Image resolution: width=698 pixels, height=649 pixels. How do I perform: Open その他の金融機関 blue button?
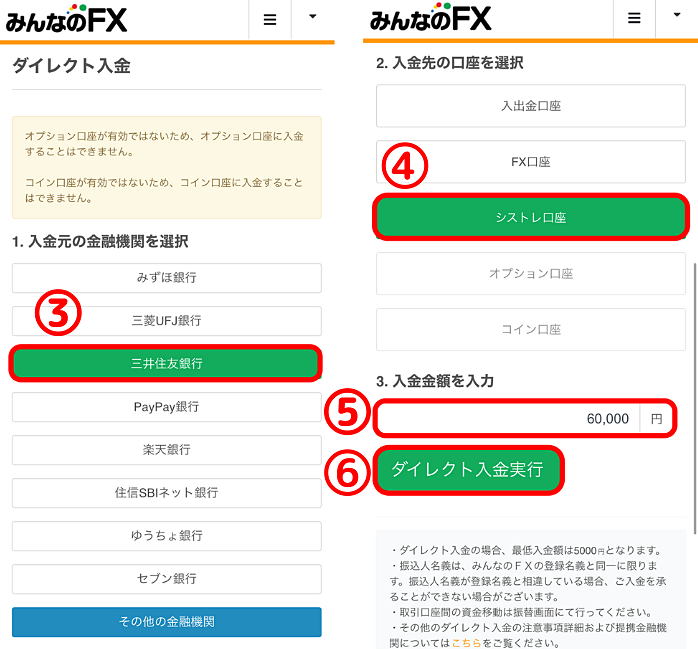[166, 622]
